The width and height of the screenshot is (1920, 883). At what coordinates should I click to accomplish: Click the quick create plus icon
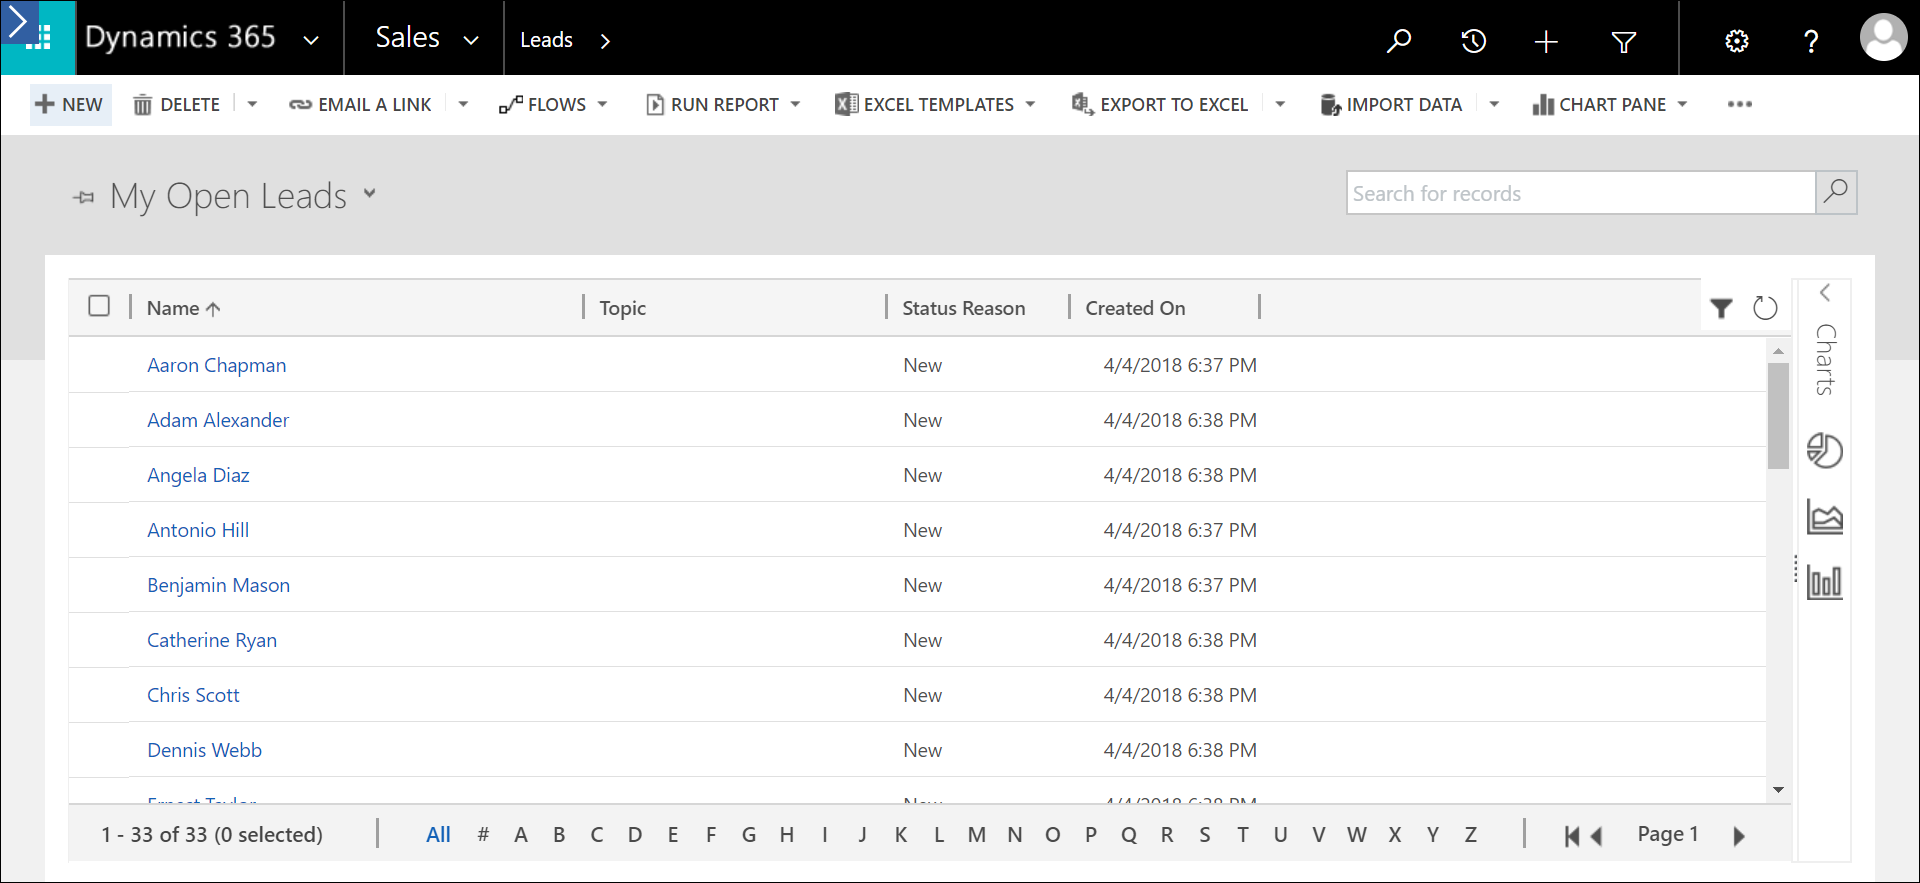point(1546,41)
